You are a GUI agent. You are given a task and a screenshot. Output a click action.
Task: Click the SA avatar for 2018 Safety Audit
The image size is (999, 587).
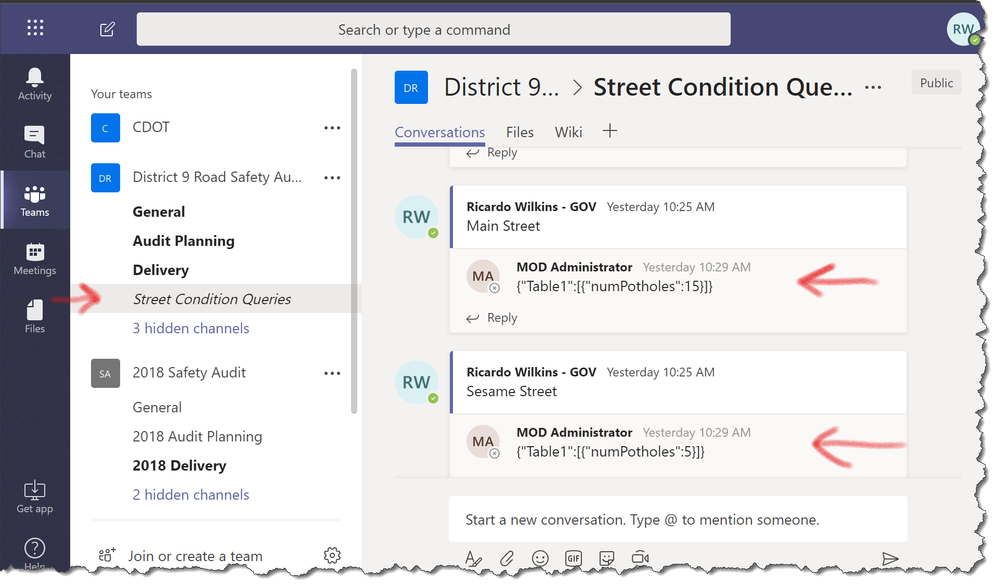pyautogui.click(x=105, y=373)
